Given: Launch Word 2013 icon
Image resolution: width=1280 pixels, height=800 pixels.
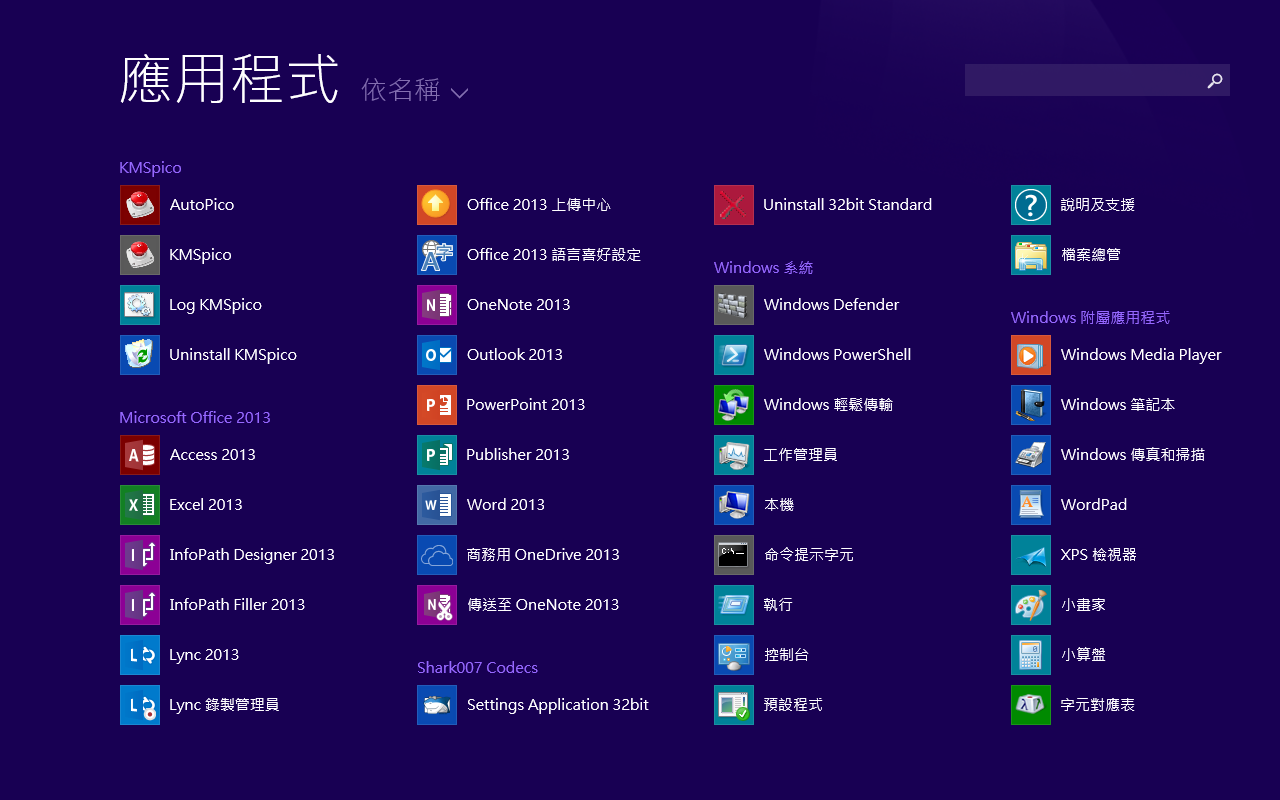Looking at the screenshot, I should pyautogui.click(x=437, y=505).
